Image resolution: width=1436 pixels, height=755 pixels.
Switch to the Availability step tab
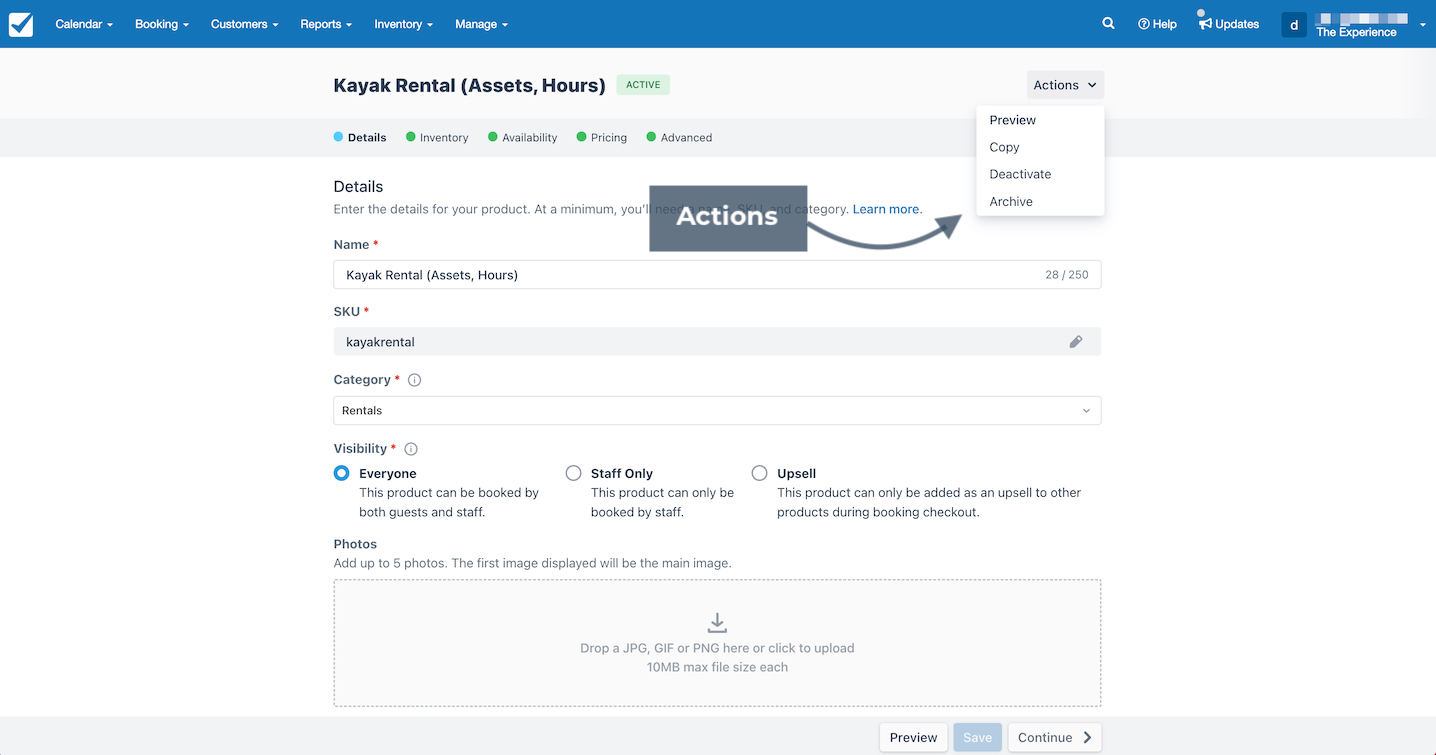tap(522, 137)
